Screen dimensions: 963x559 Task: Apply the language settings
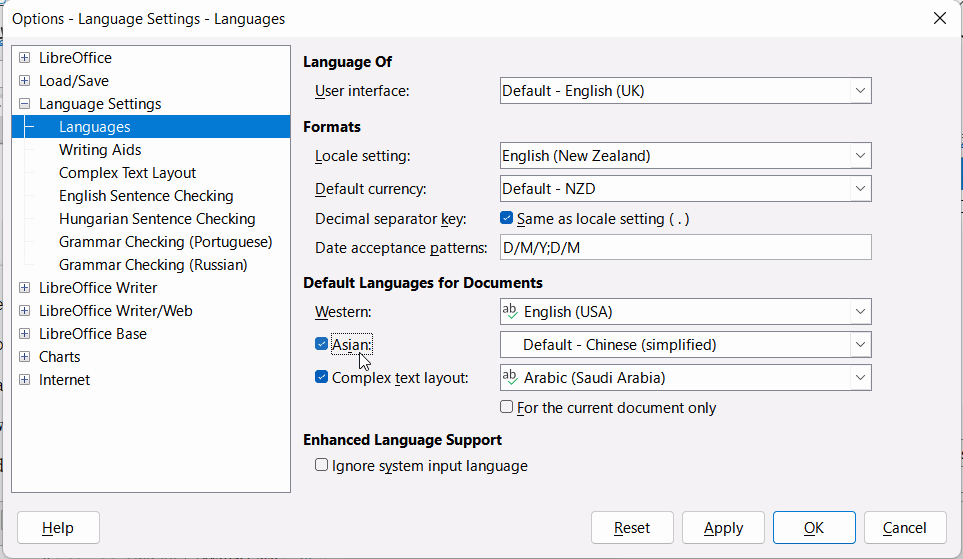click(723, 528)
